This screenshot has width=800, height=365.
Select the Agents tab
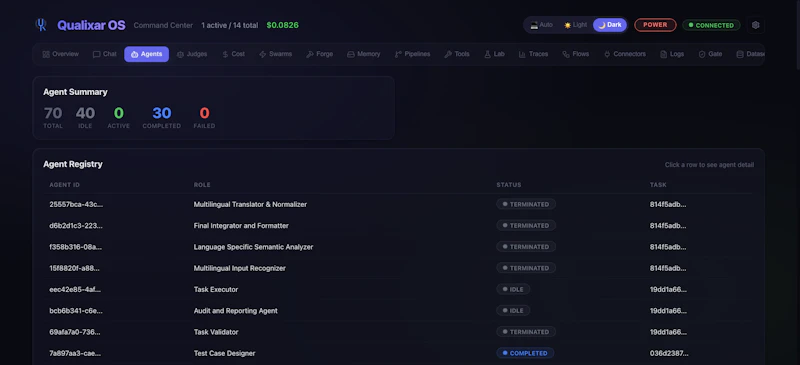(x=146, y=54)
